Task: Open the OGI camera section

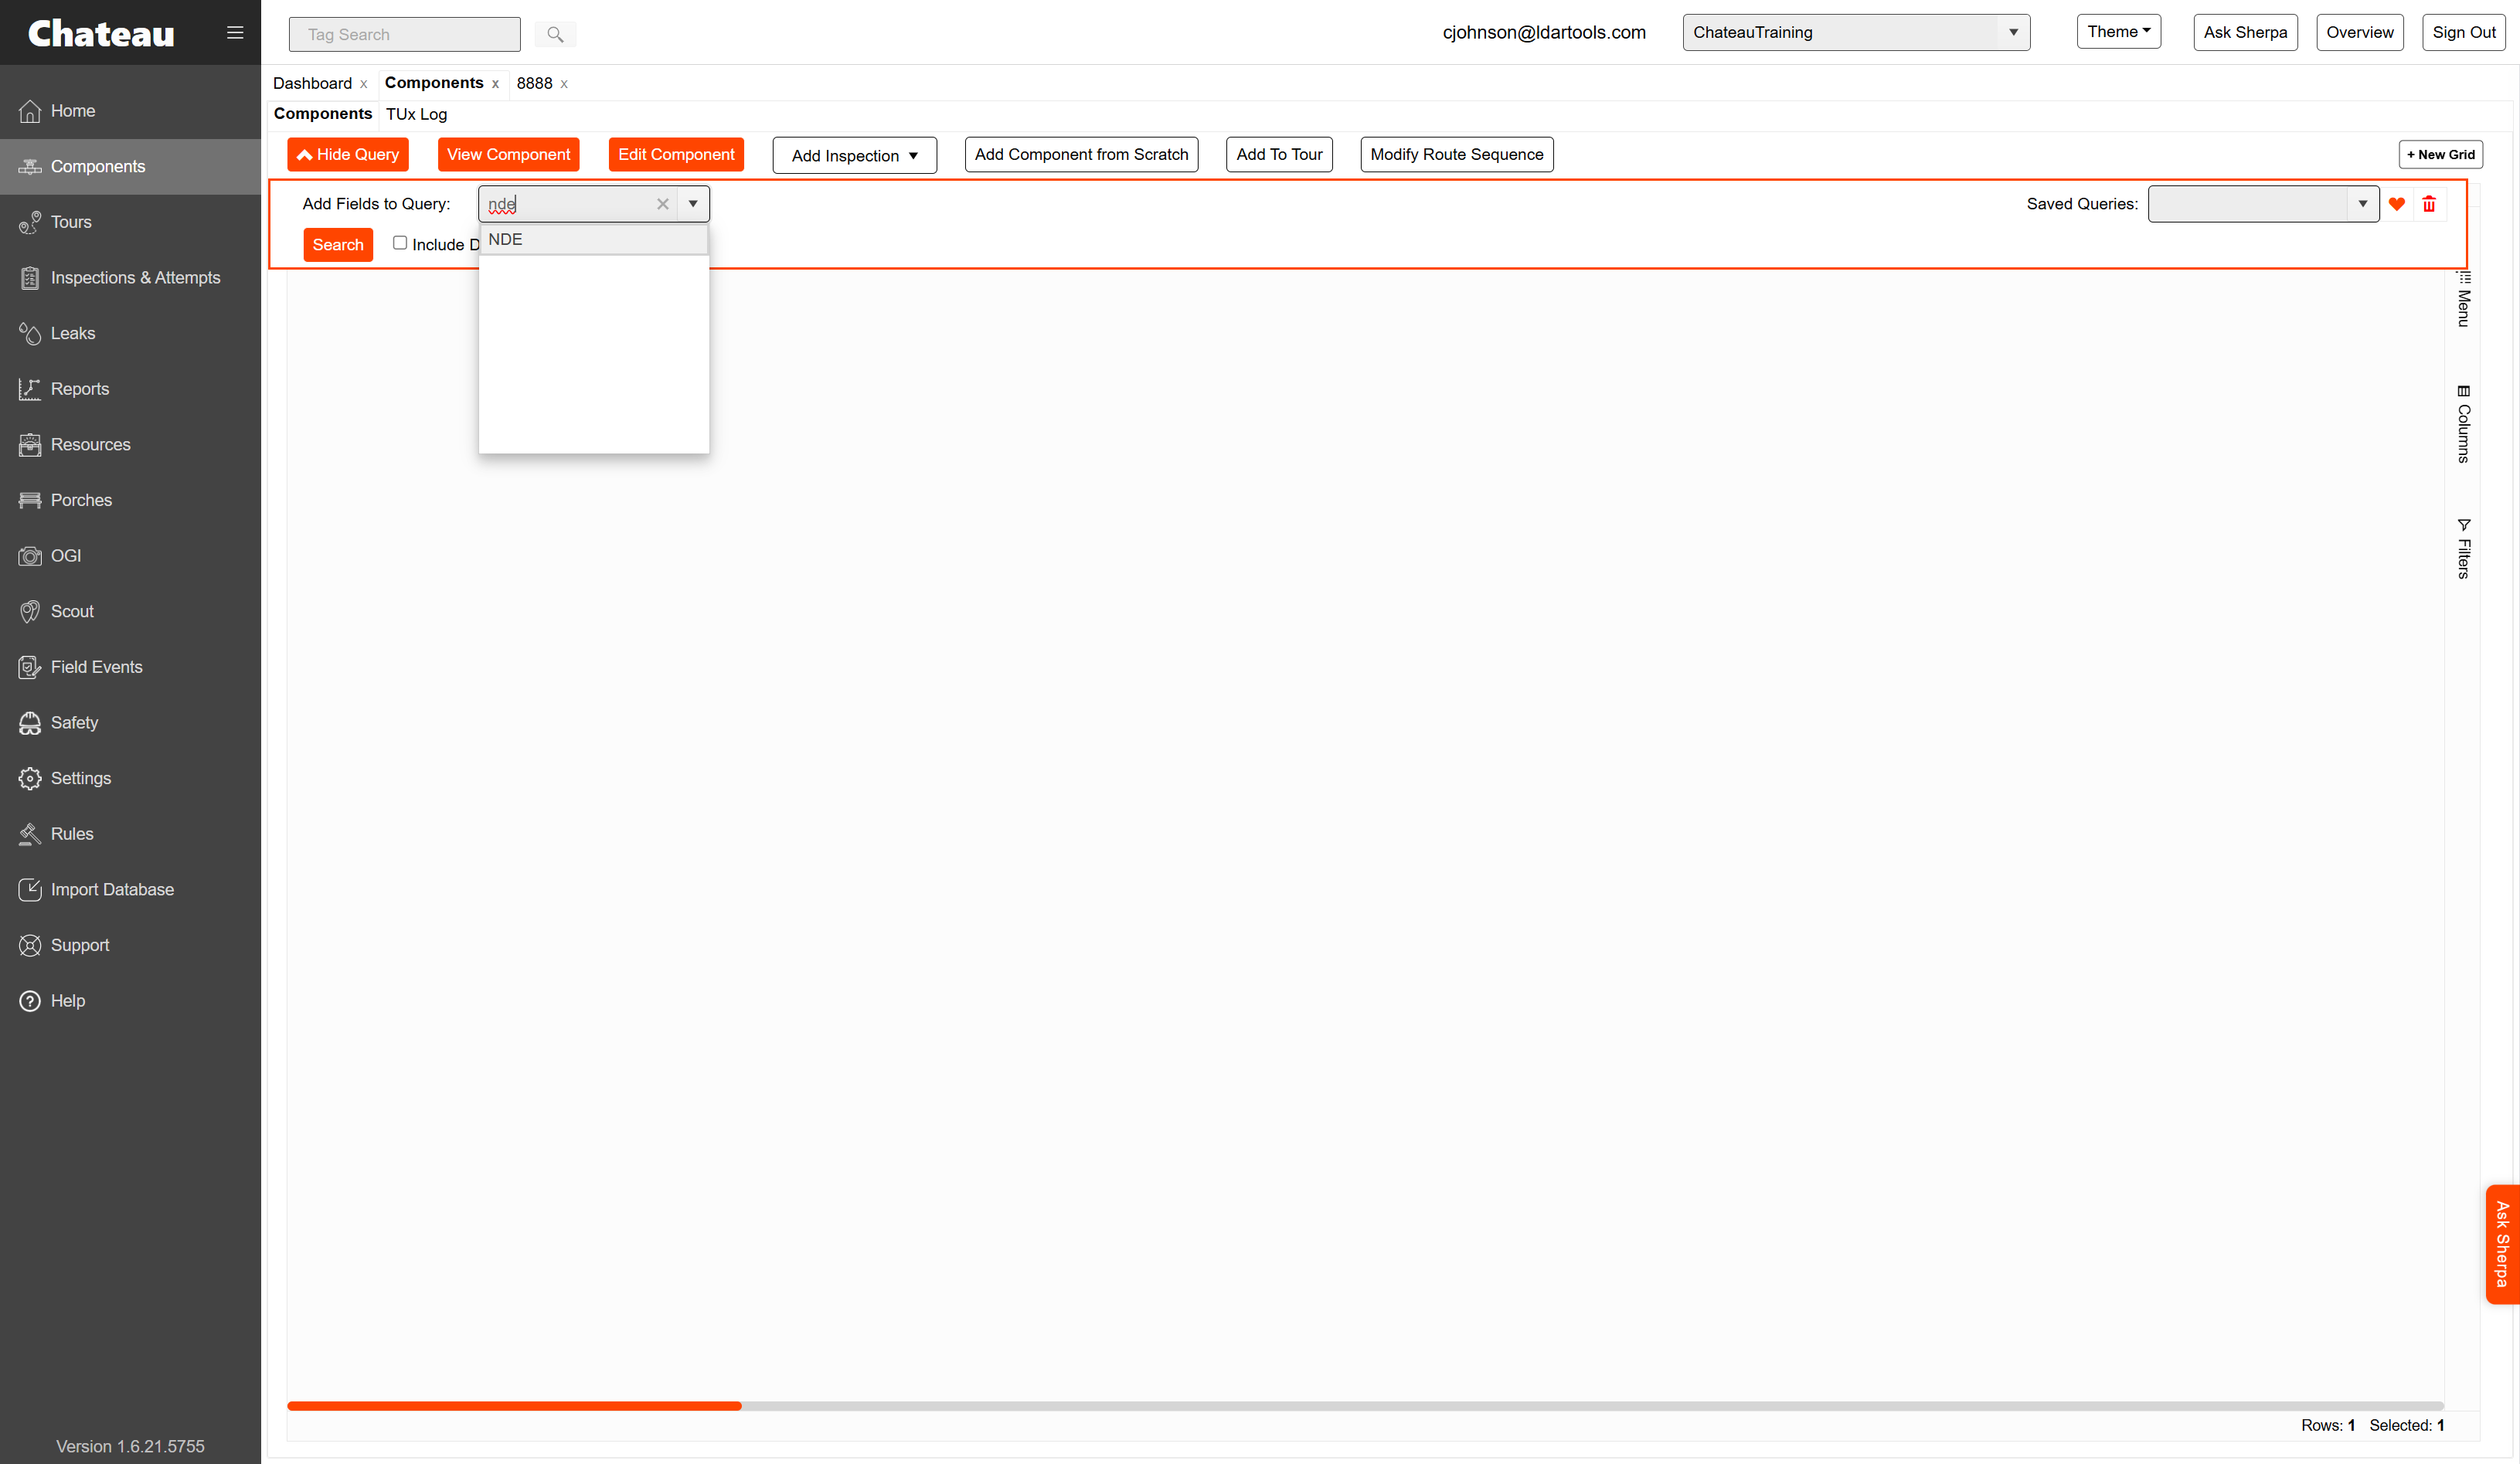Action: click(130, 556)
